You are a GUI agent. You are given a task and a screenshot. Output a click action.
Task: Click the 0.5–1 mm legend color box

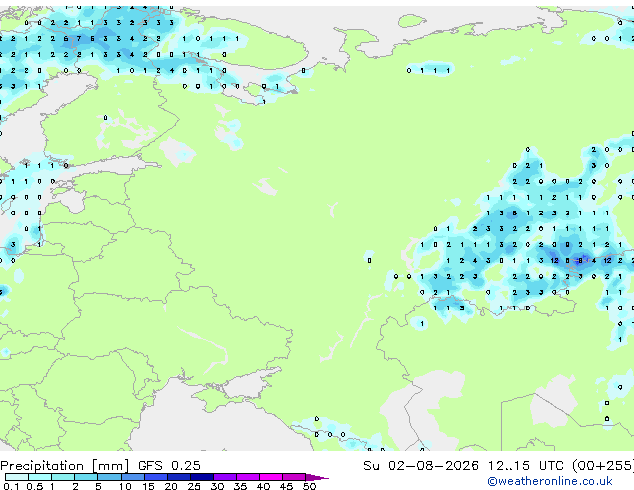point(40,477)
